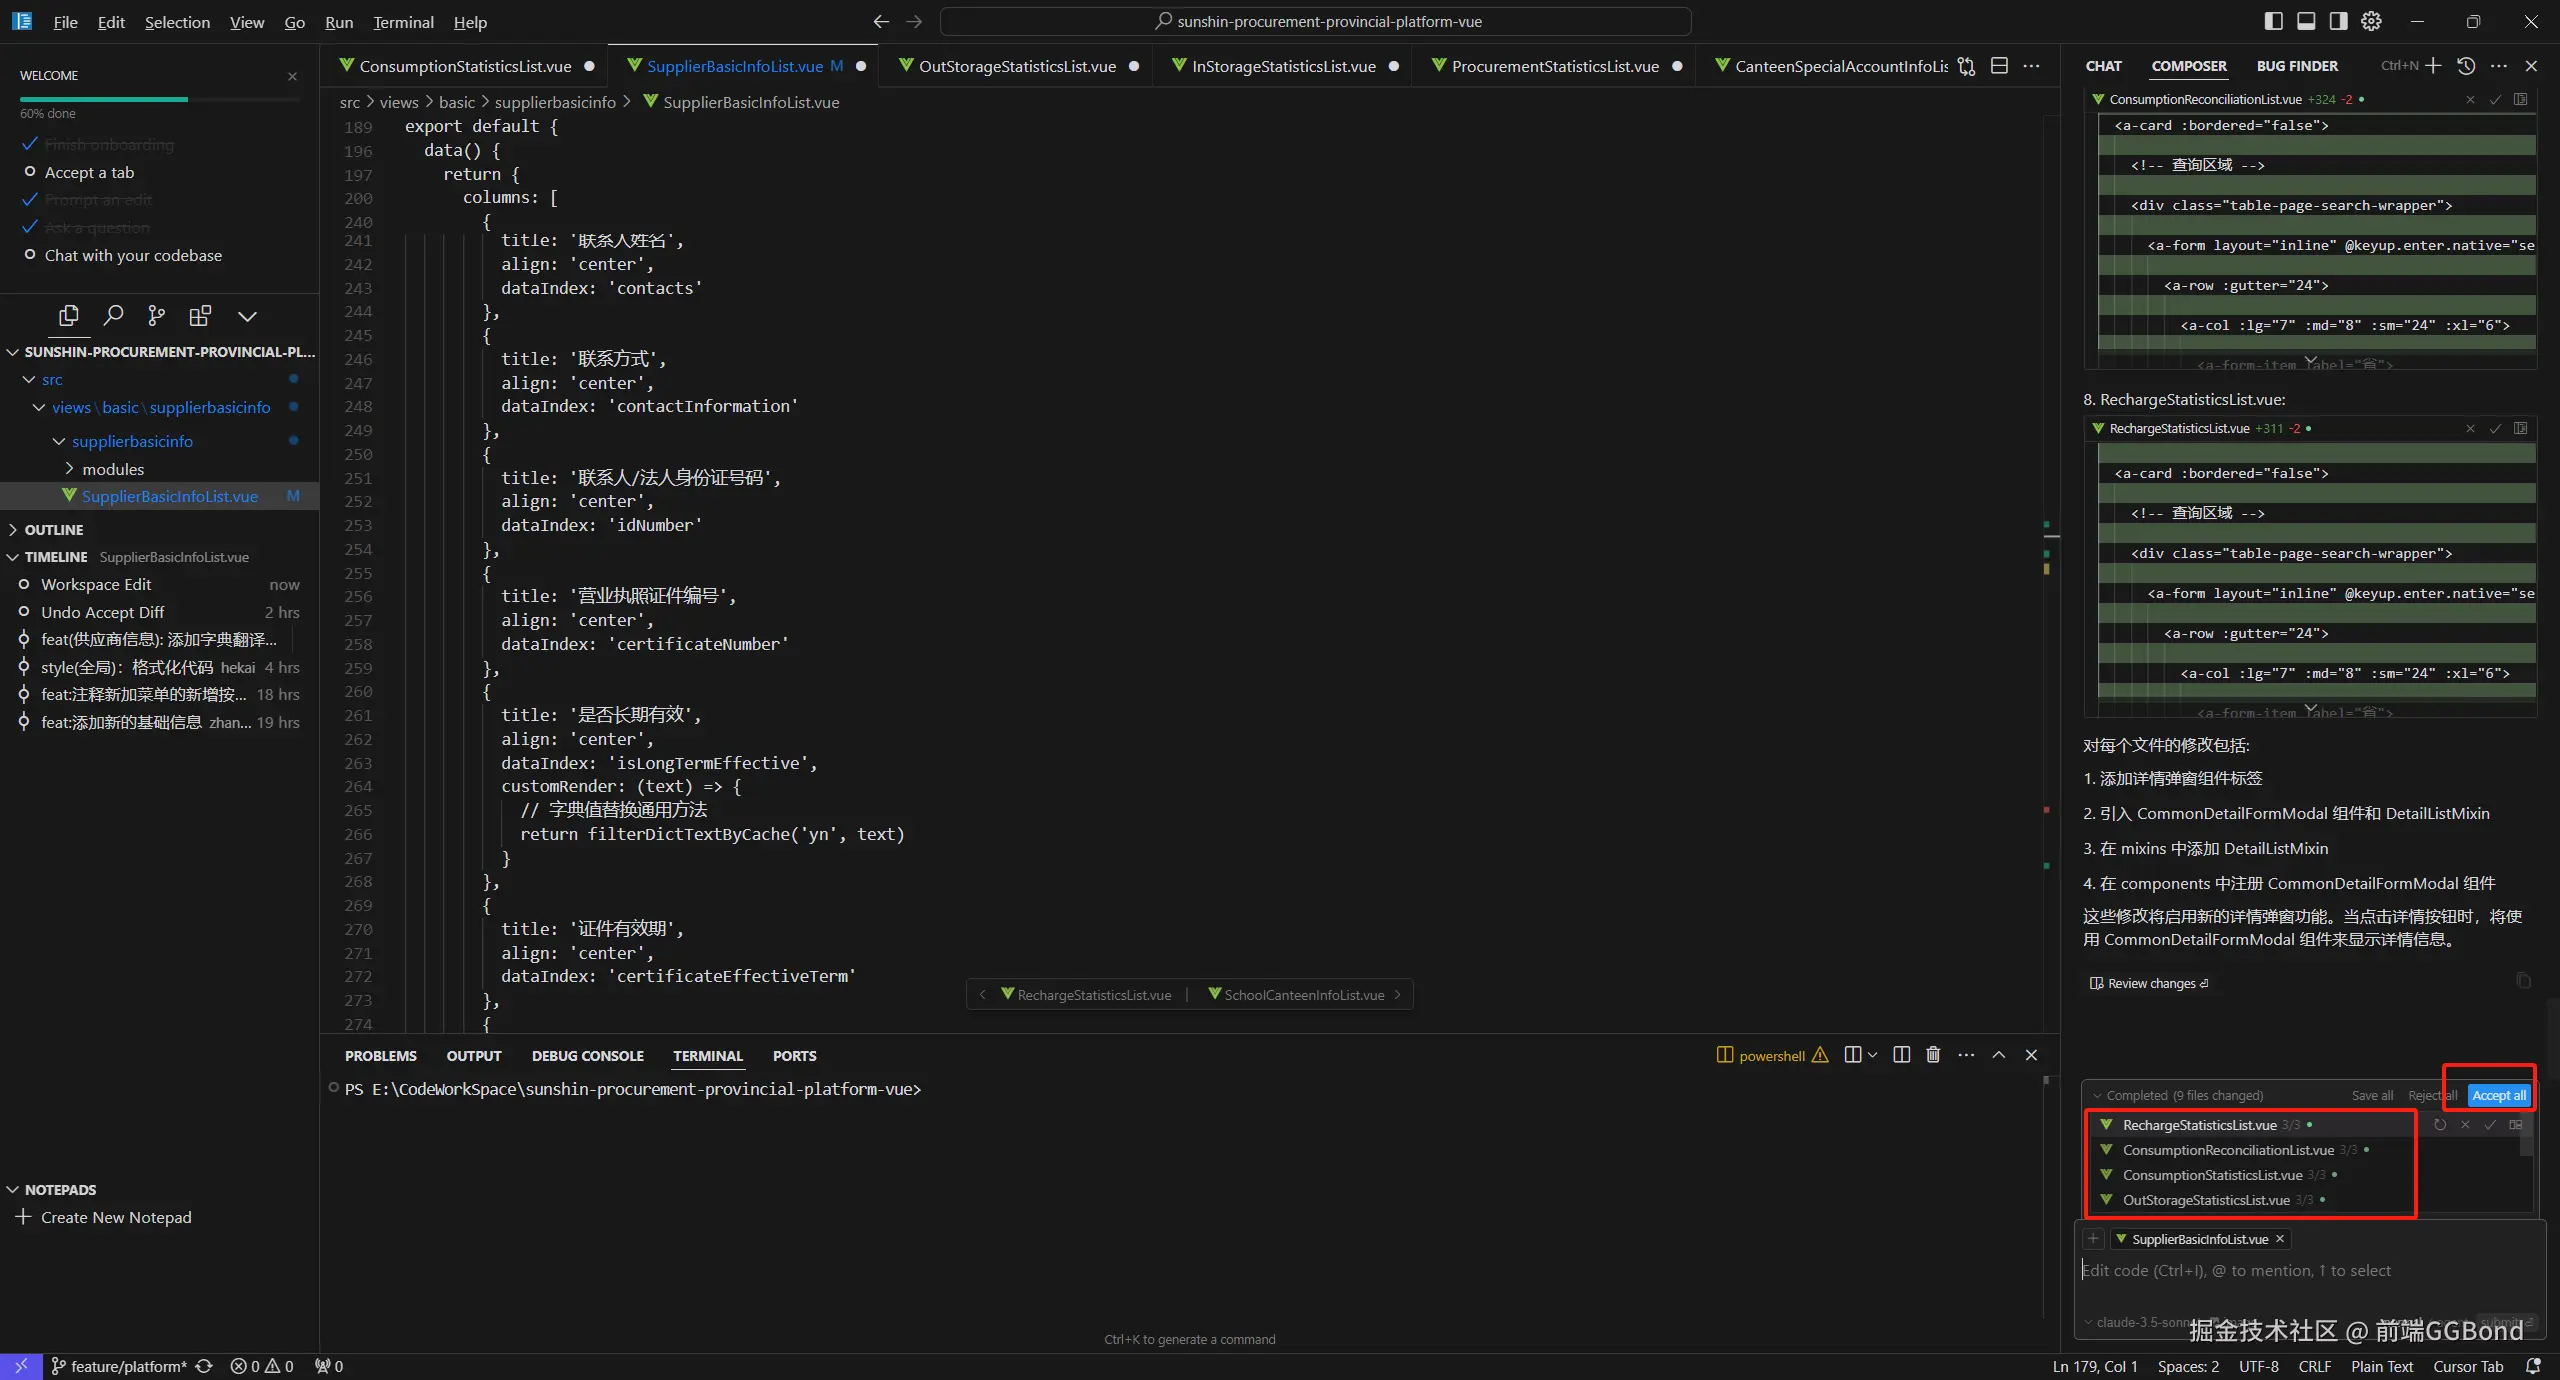Kill terminal with the trash icon
Image resolution: width=2560 pixels, height=1380 pixels.
[1933, 1055]
